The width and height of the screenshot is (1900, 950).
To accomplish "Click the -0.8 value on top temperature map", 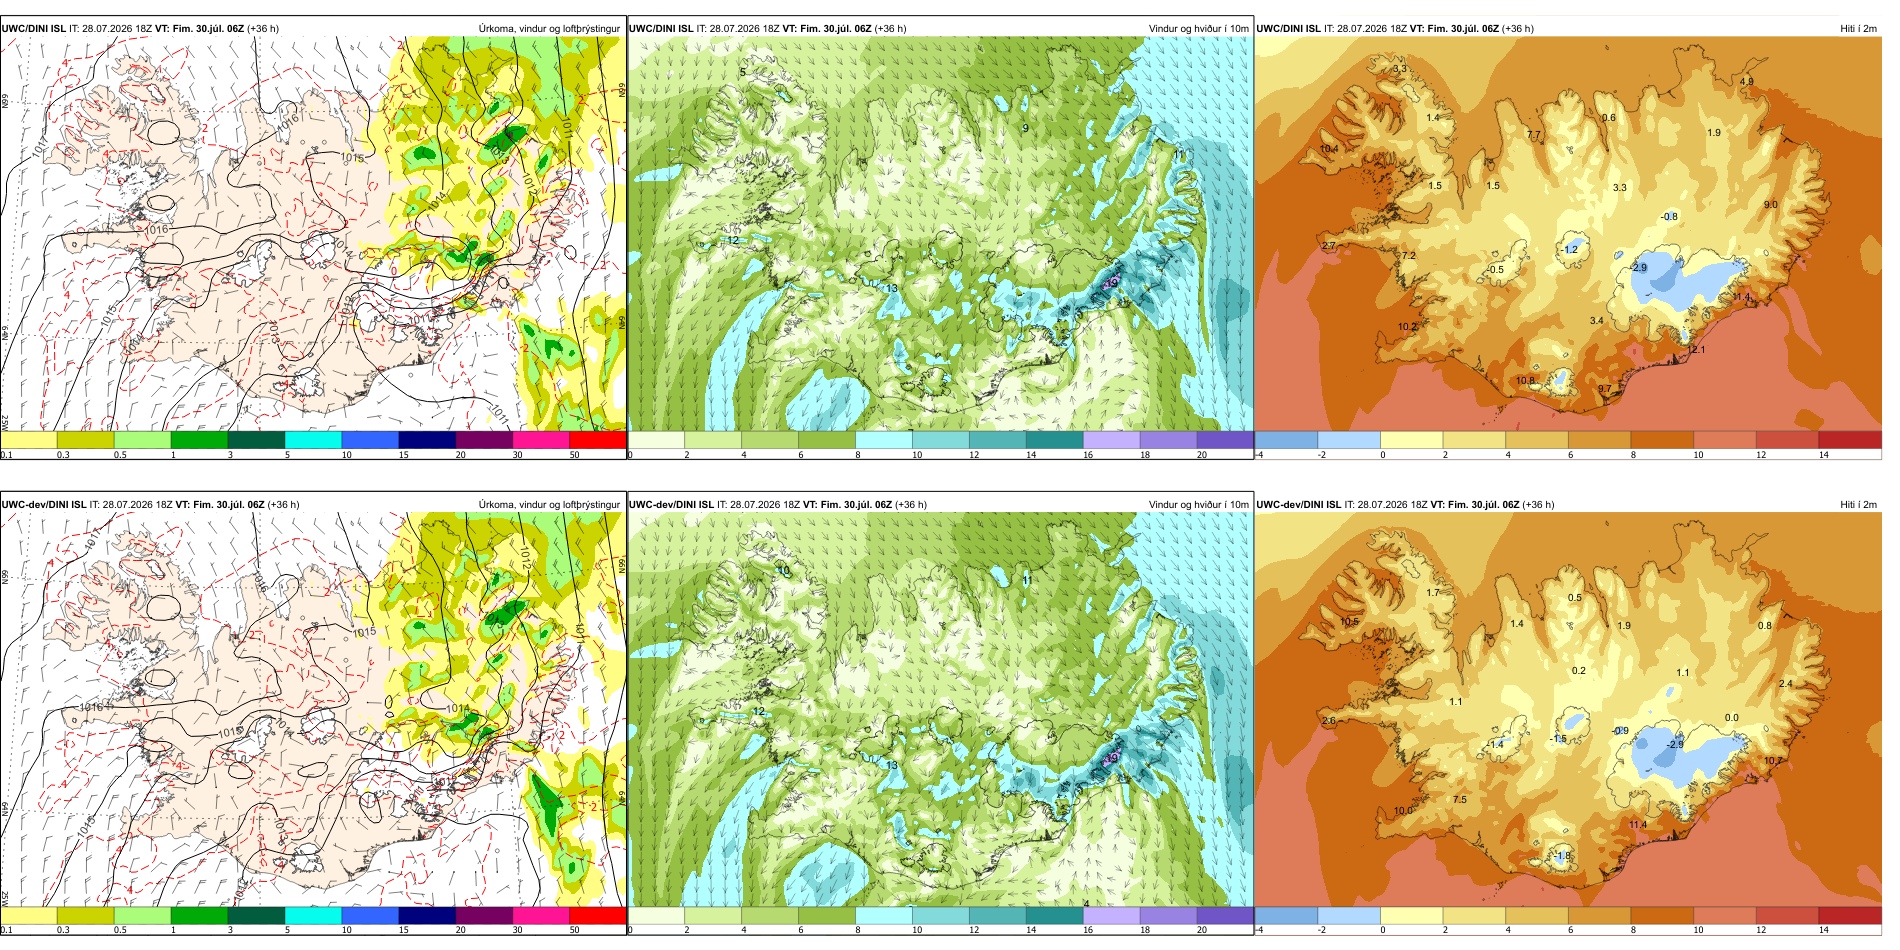I will click(x=1669, y=217).
